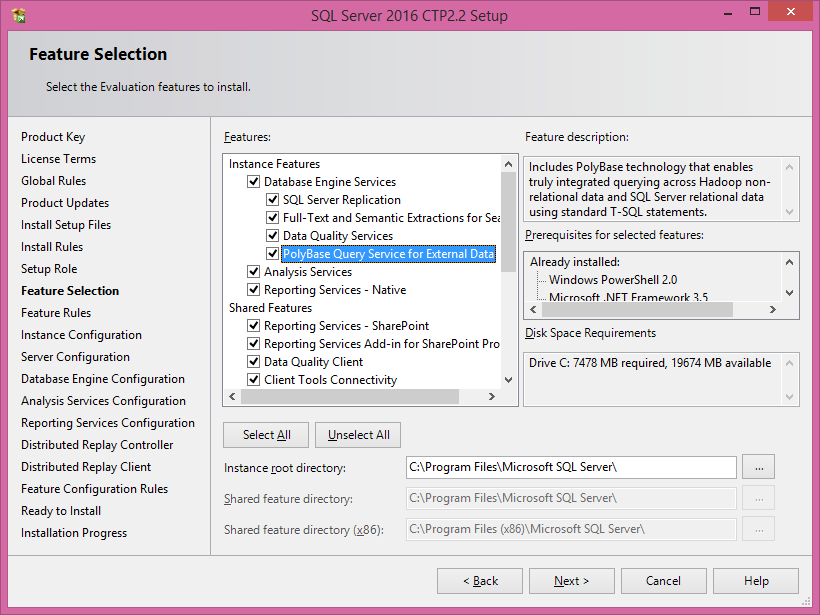
Task: Select Analysis Services Configuration step
Action: click(104, 400)
